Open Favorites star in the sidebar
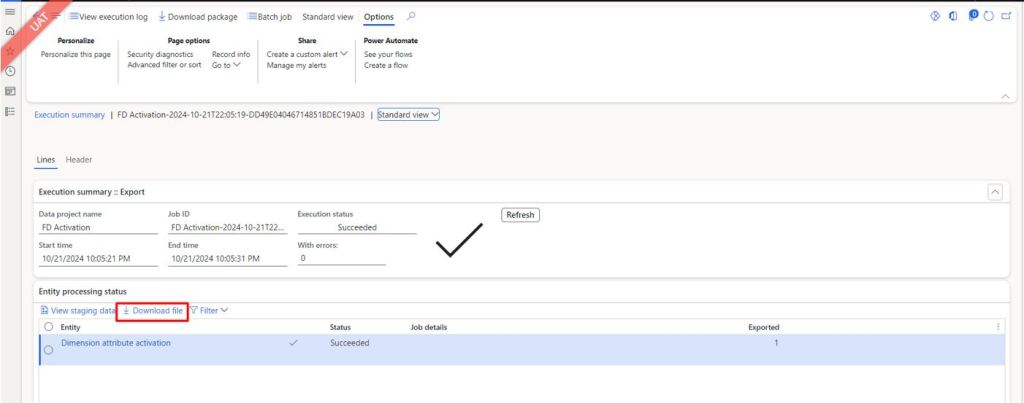This screenshot has width=1024, height=403. (x=10, y=51)
